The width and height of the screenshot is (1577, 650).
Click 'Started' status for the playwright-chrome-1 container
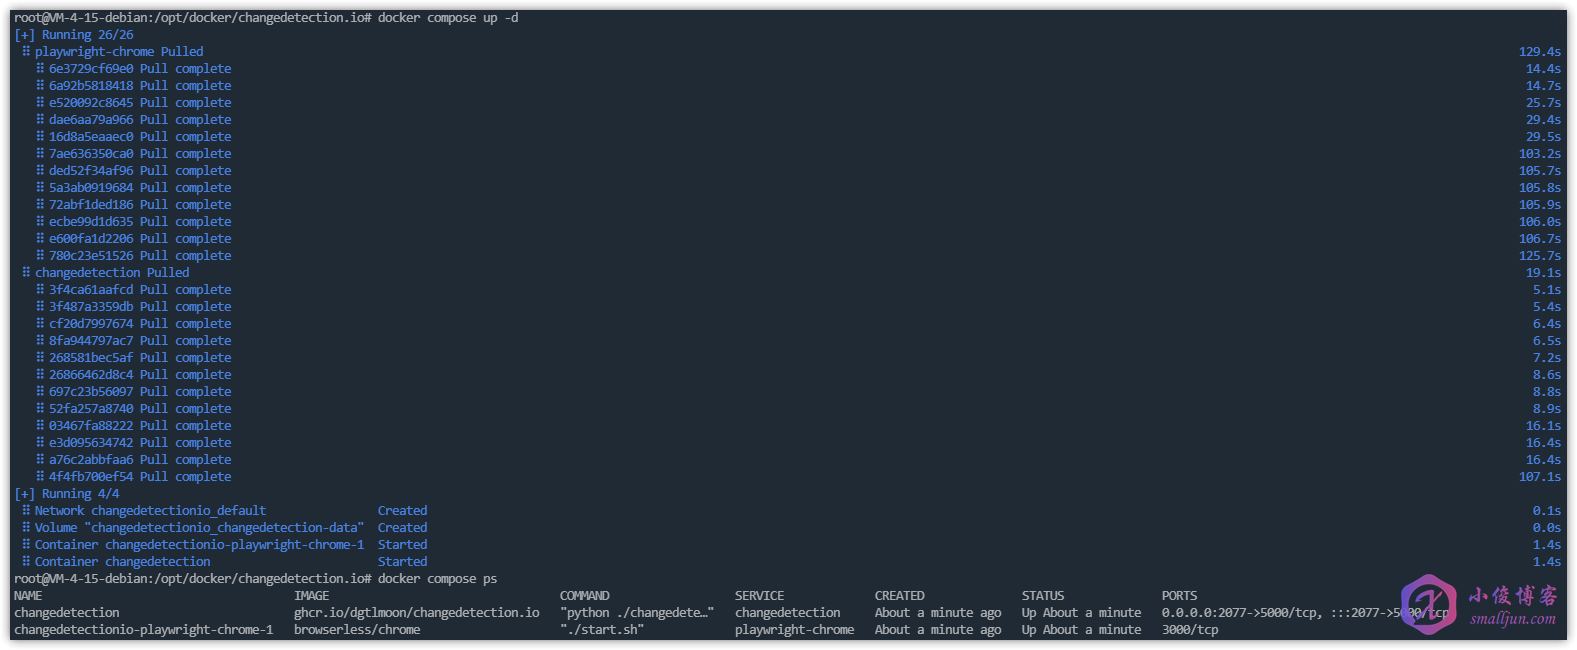pyautogui.click(x=403, y=545)
